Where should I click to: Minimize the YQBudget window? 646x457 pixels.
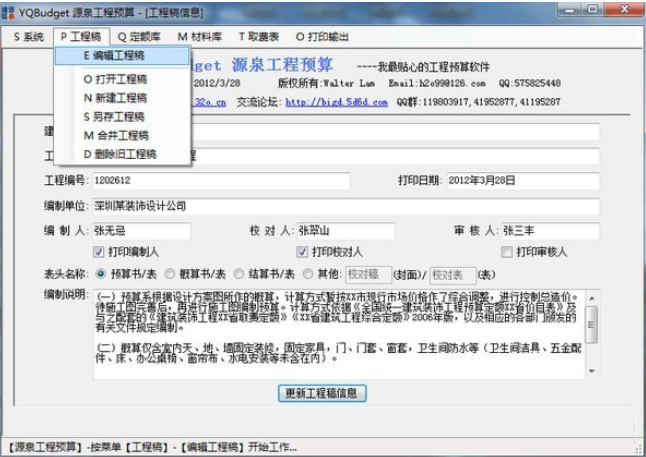(x=570, y=9)
